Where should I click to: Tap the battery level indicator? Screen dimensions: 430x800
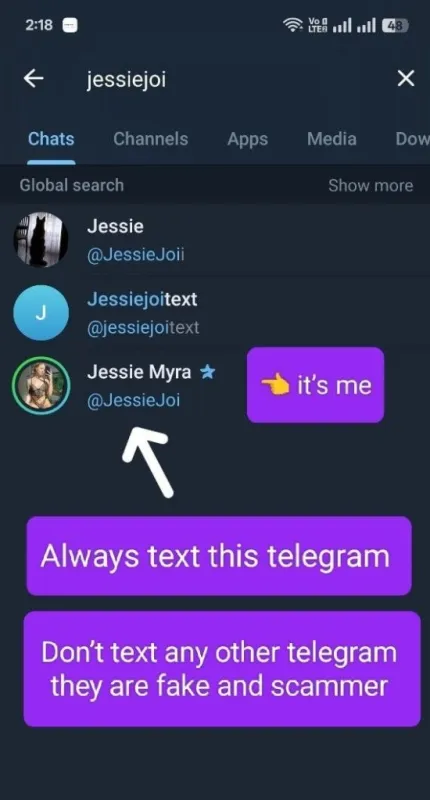click(395, 25)
